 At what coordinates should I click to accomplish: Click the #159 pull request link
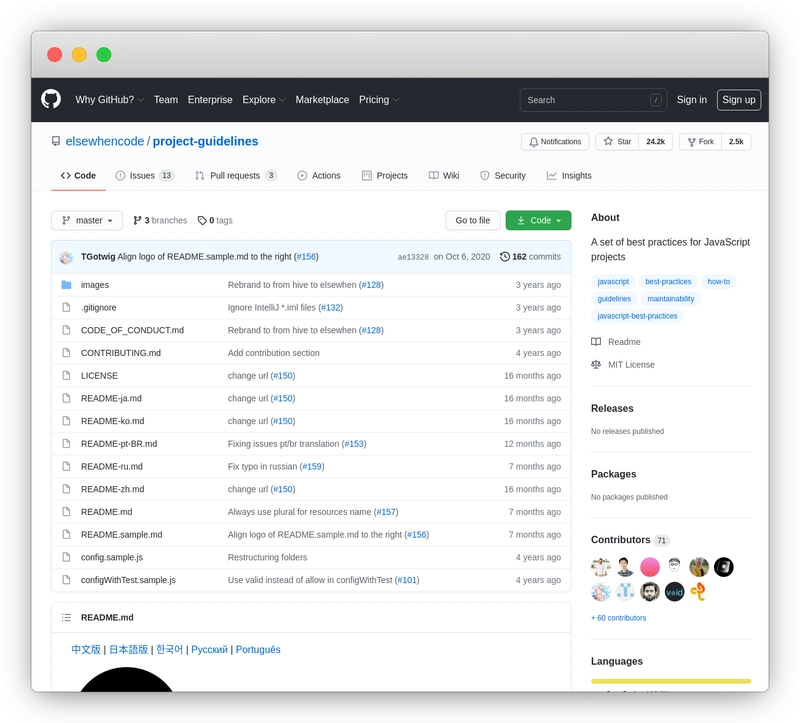coord(312,466)
